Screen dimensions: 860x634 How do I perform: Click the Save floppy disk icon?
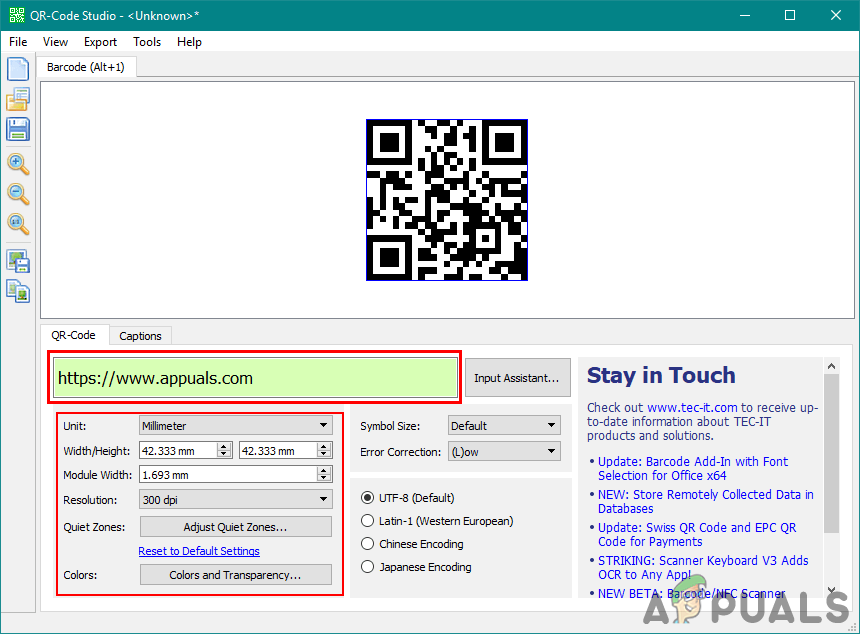tap(18, 129)
